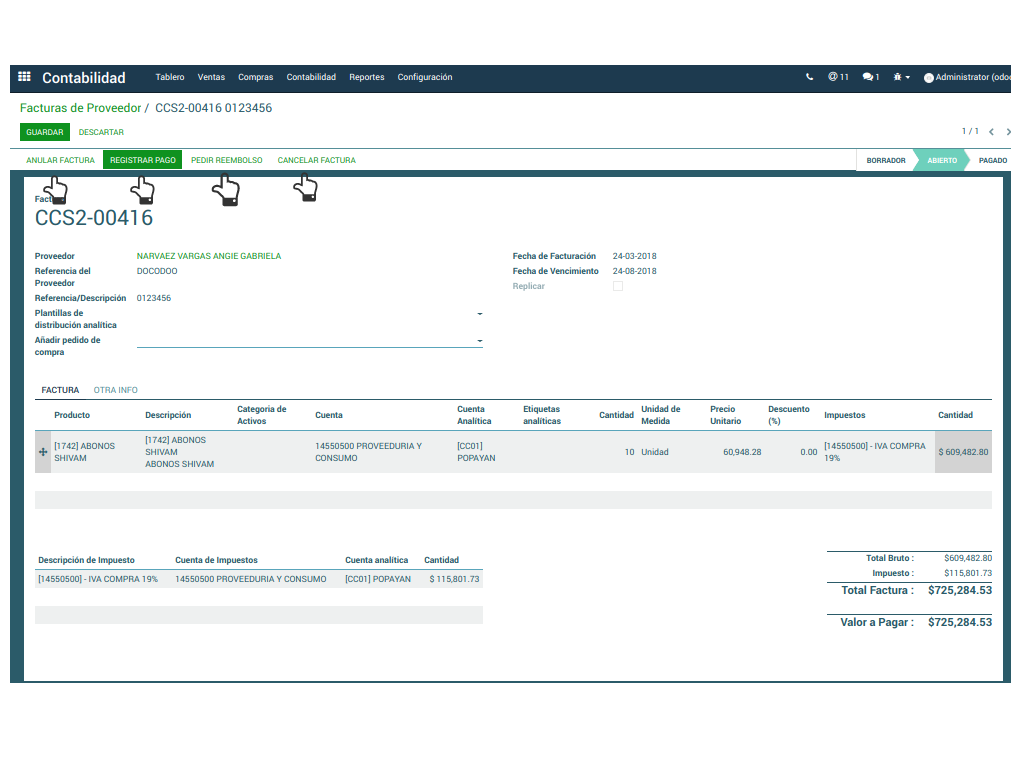Go to the next record arrow

pos(1008,132)
